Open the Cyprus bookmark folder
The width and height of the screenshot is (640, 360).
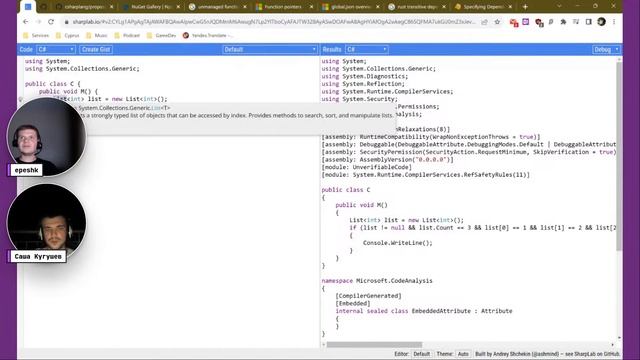[67, 36]
